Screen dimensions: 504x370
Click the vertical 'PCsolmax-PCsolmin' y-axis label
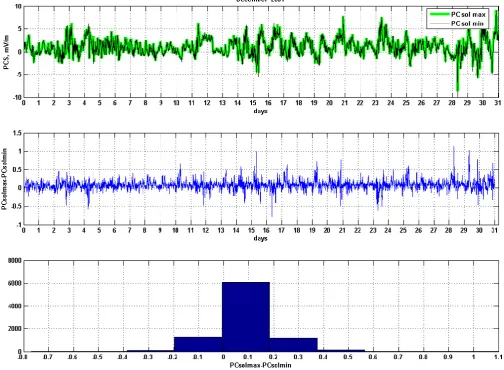(x=5, y=179)
